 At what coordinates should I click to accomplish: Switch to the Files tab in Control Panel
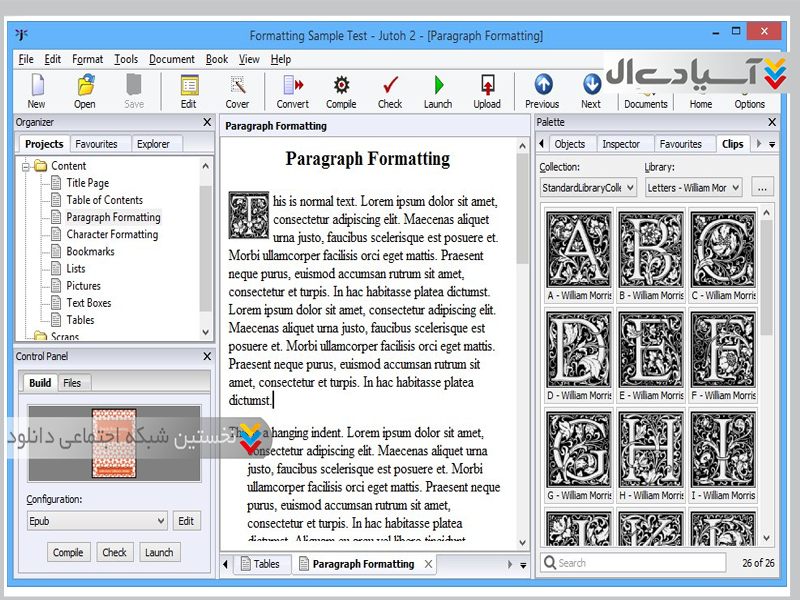click(72, 383)
